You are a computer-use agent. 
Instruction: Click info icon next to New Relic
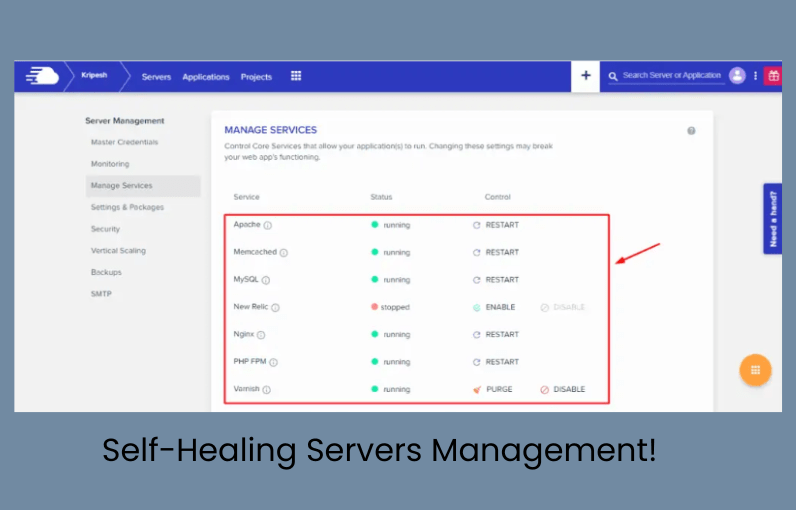click(x=275, y=308)
